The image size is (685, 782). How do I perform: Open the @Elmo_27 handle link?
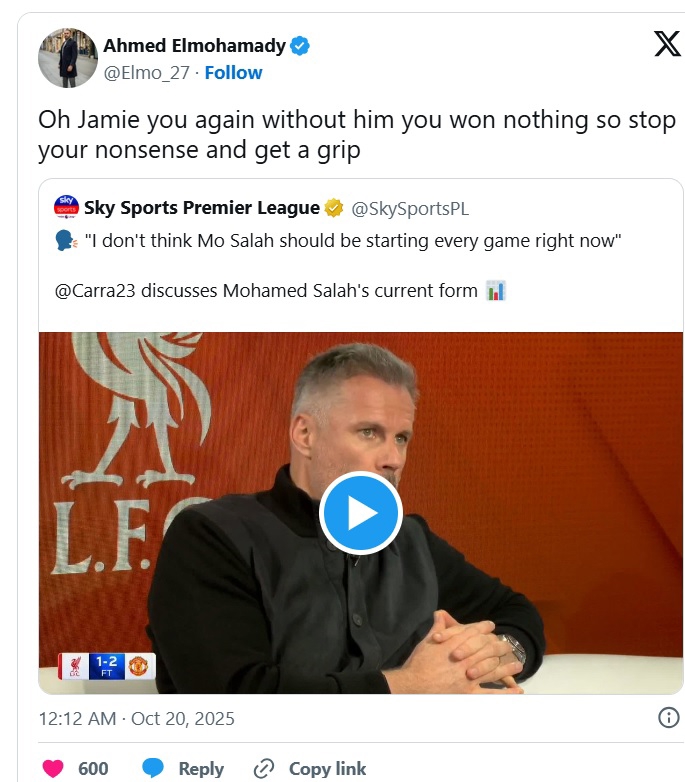tap(146, 73)
